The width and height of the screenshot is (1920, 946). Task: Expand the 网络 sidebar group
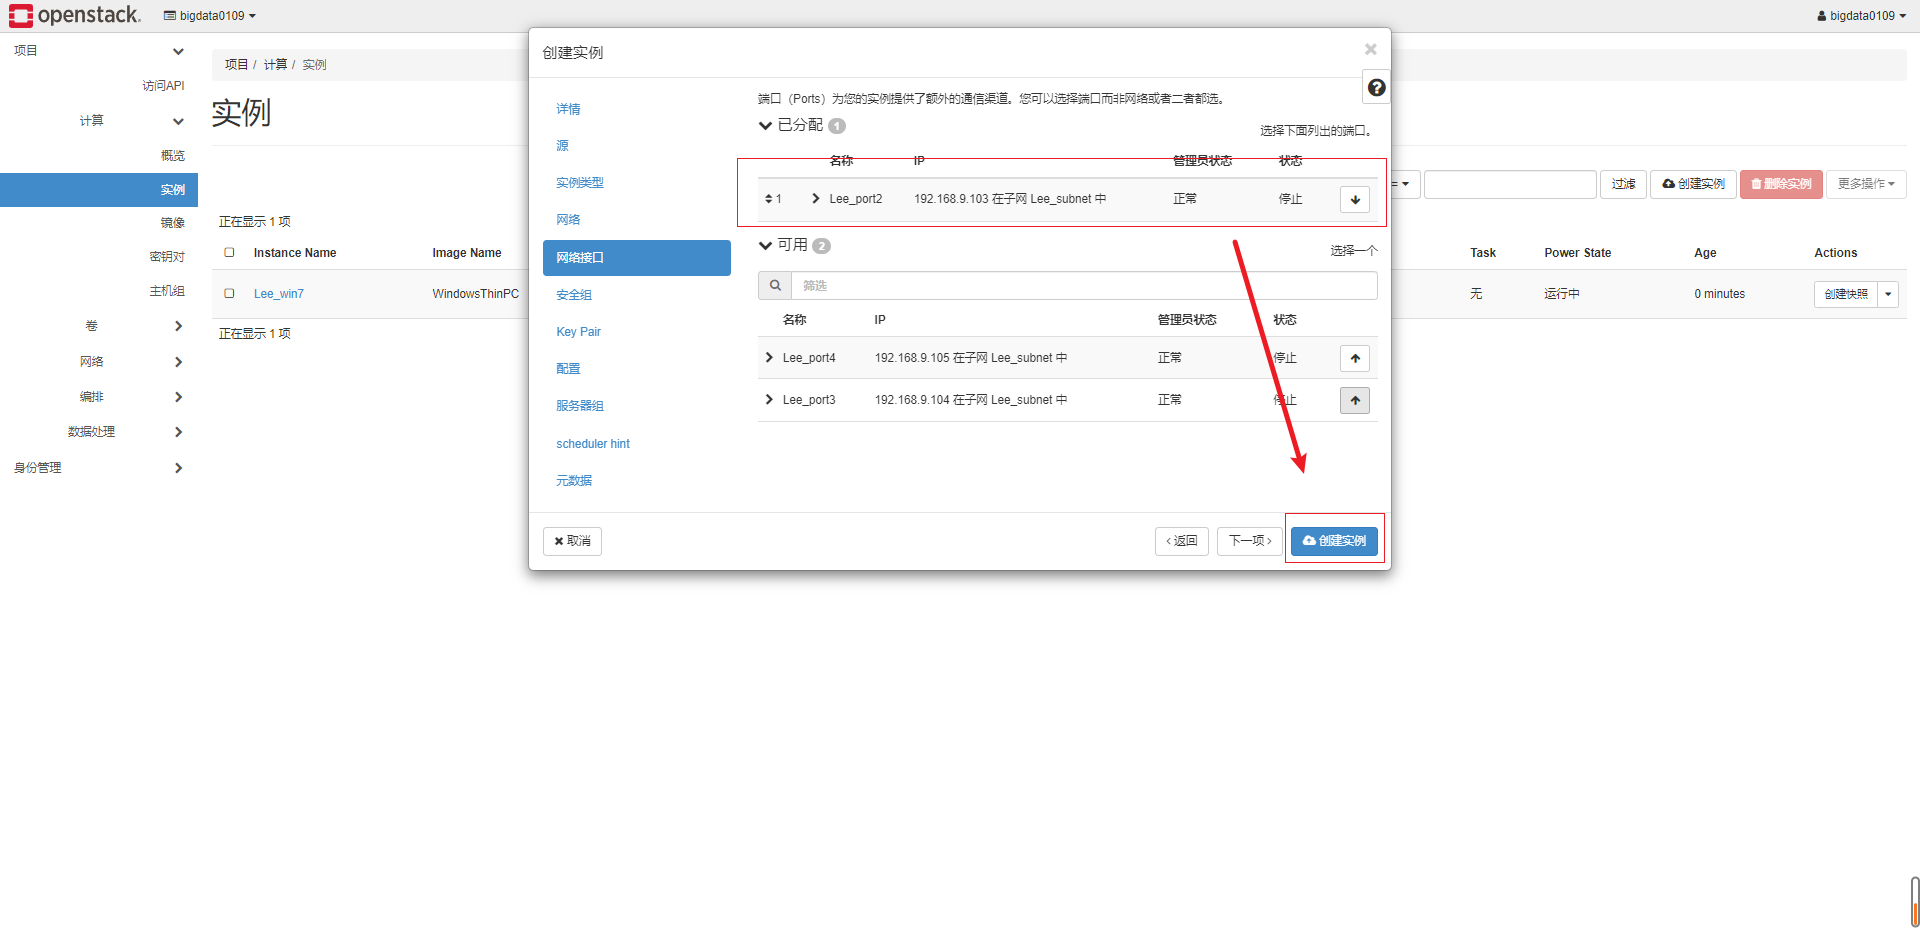pyautogui.click(x=178, y=362)
